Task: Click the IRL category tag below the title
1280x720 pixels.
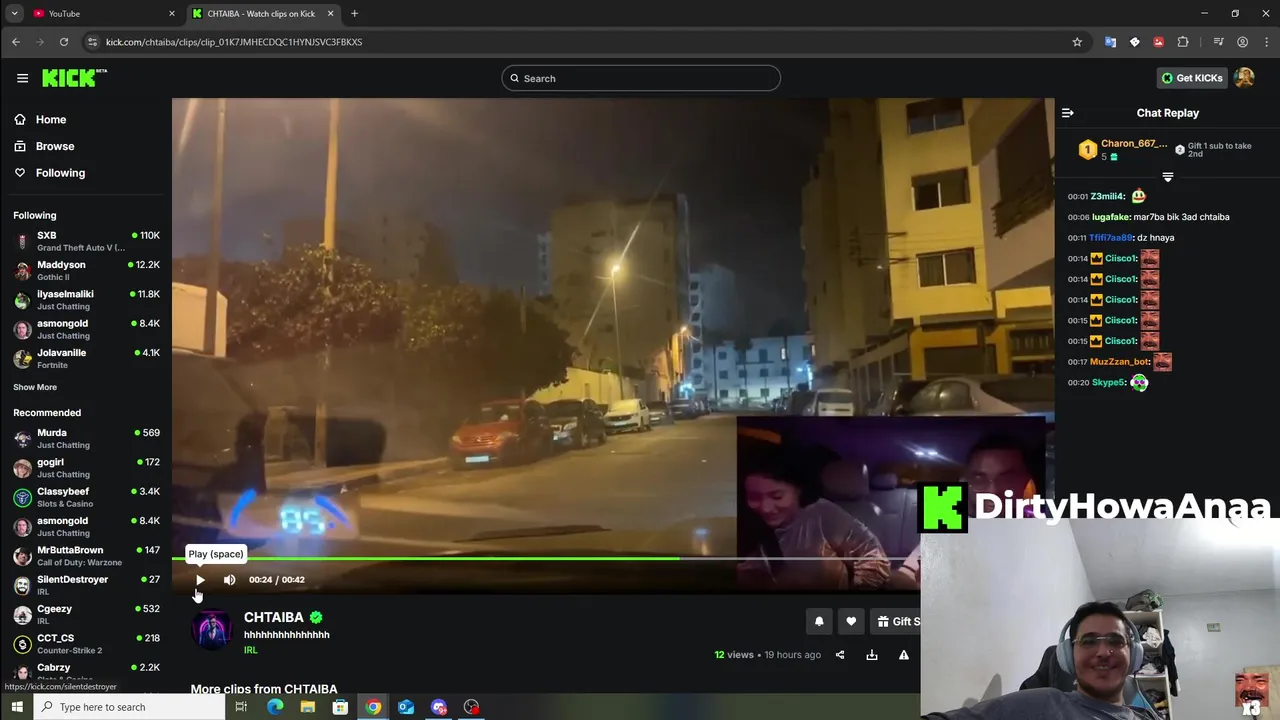Action: [250, 650]
